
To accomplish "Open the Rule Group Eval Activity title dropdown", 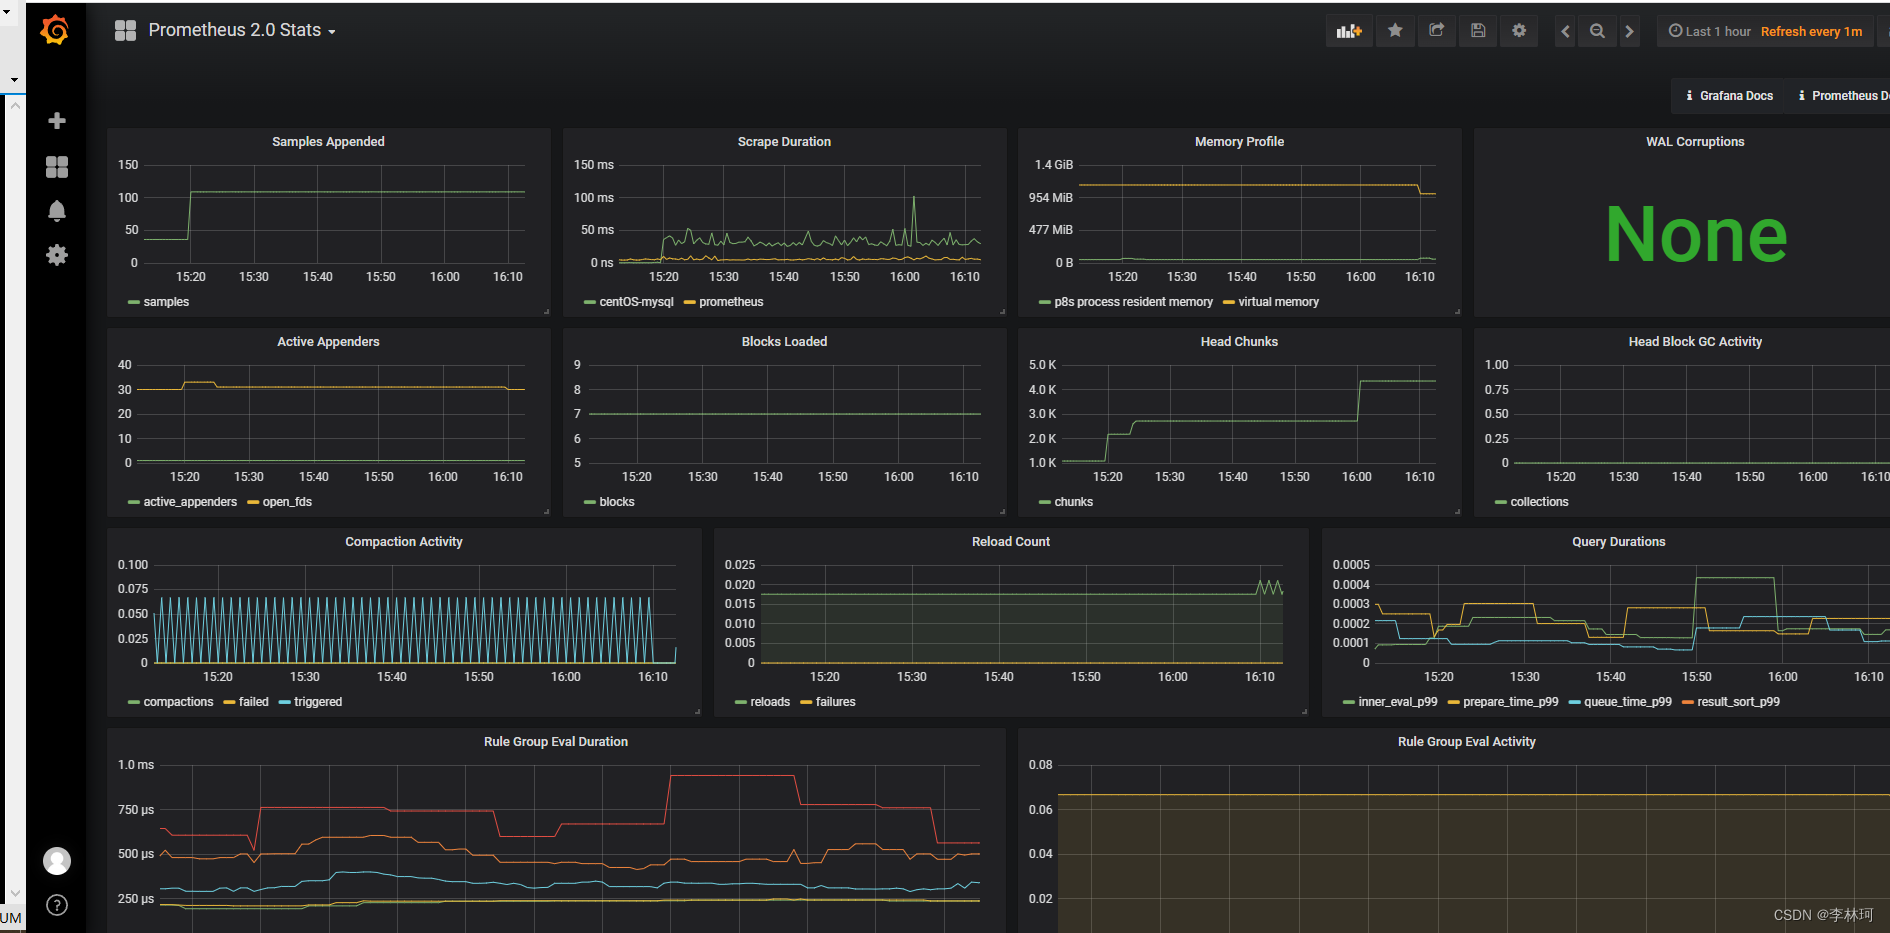I will point(1466,742).
